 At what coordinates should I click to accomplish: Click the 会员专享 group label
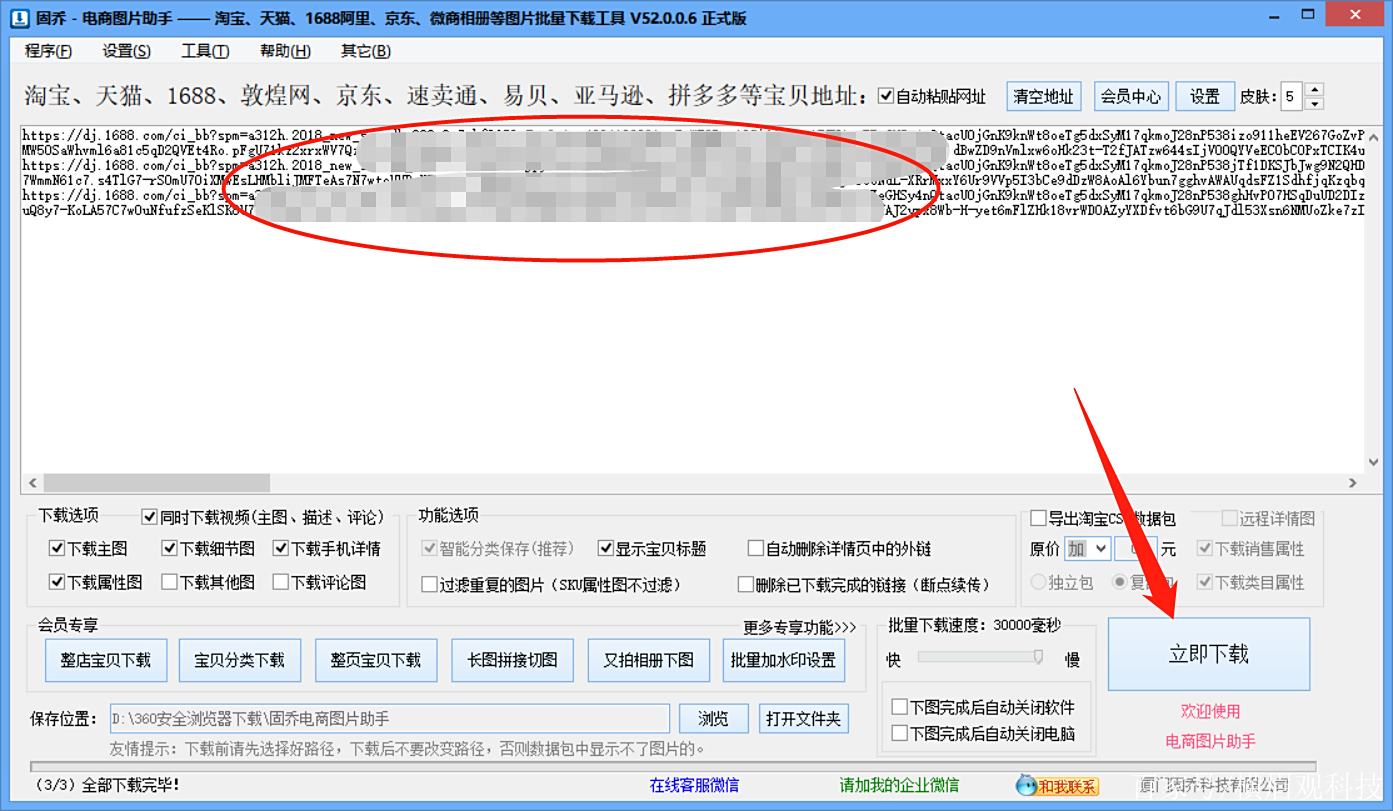(68, 625)
